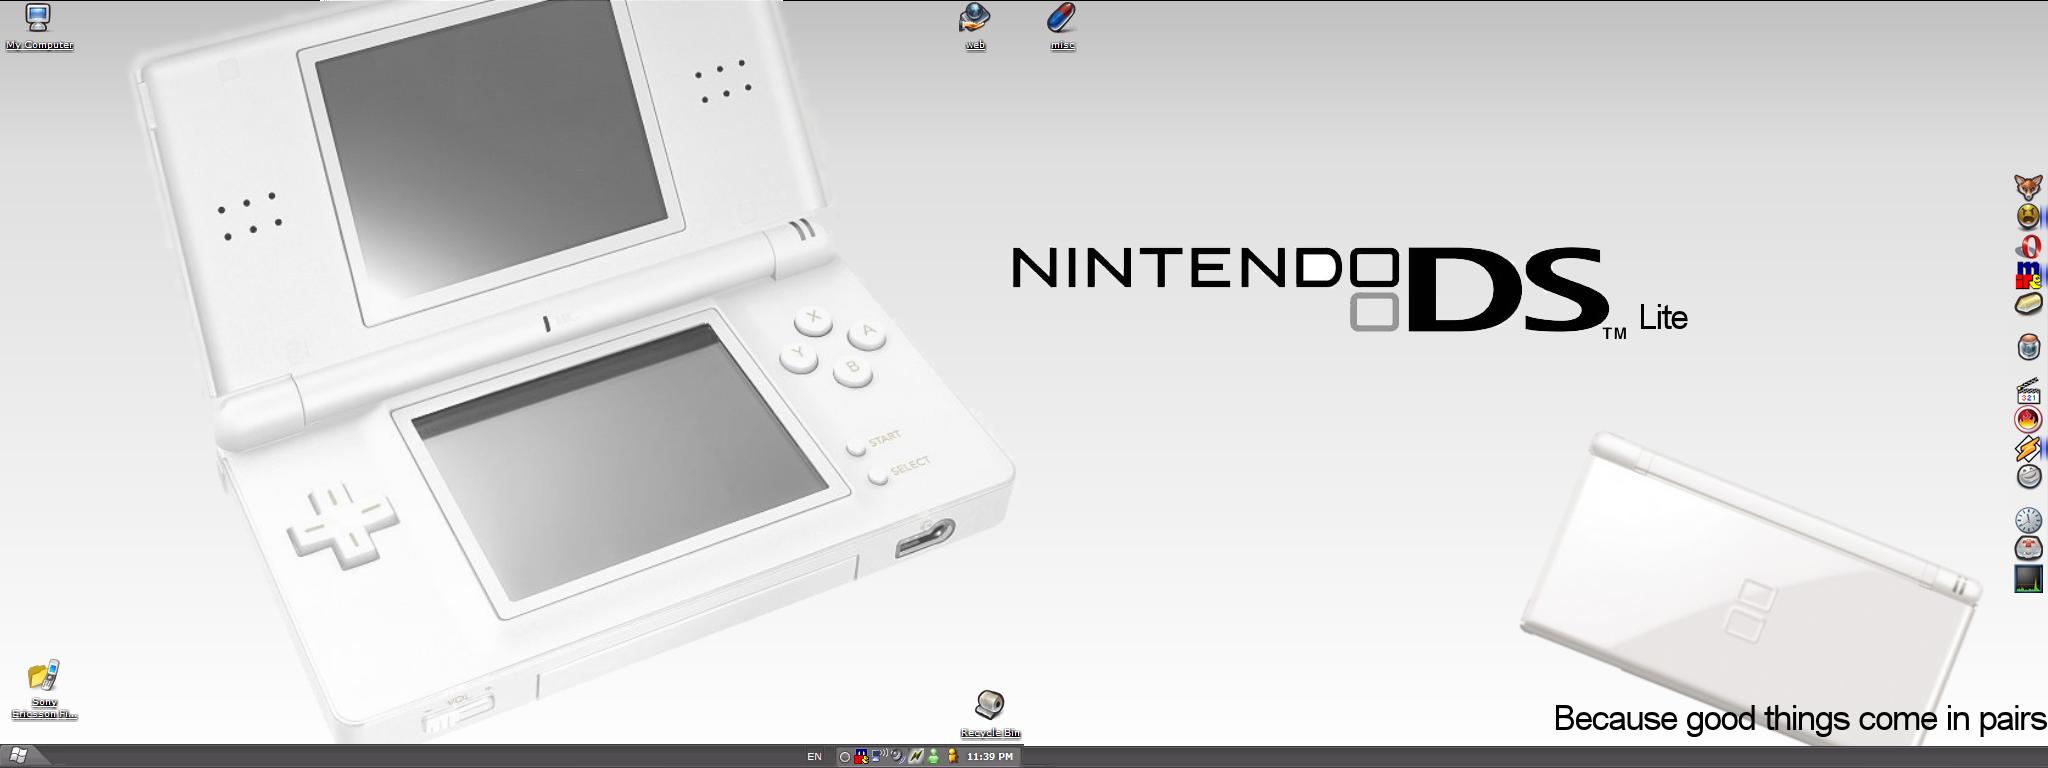
Task: Open the web folder on the desktop
Action: (975, 26)
